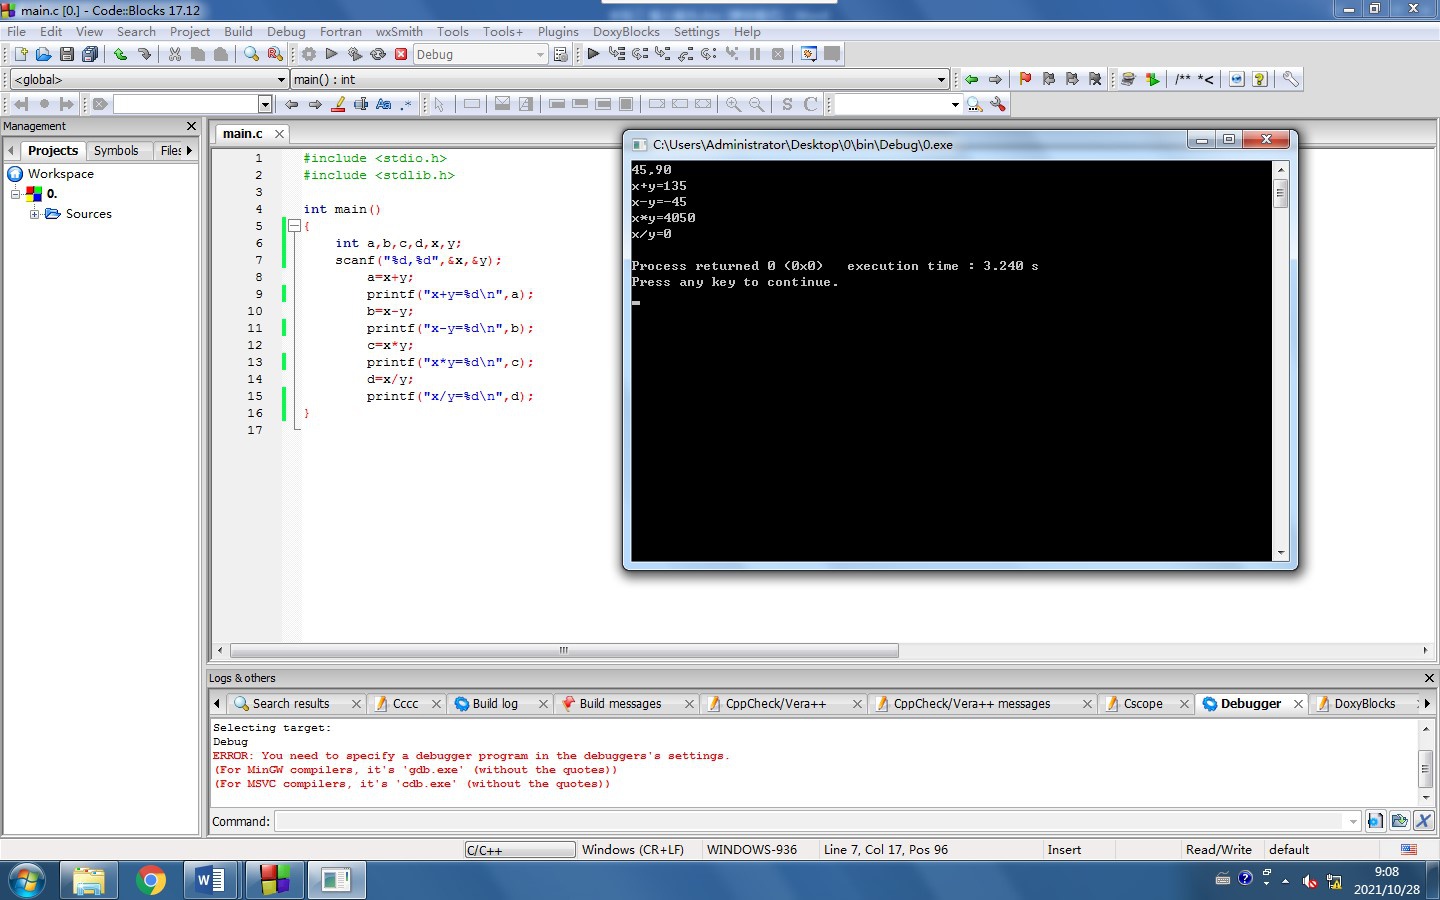Open the Build menu
The image size is (1440, 900).
click(238, 32)
